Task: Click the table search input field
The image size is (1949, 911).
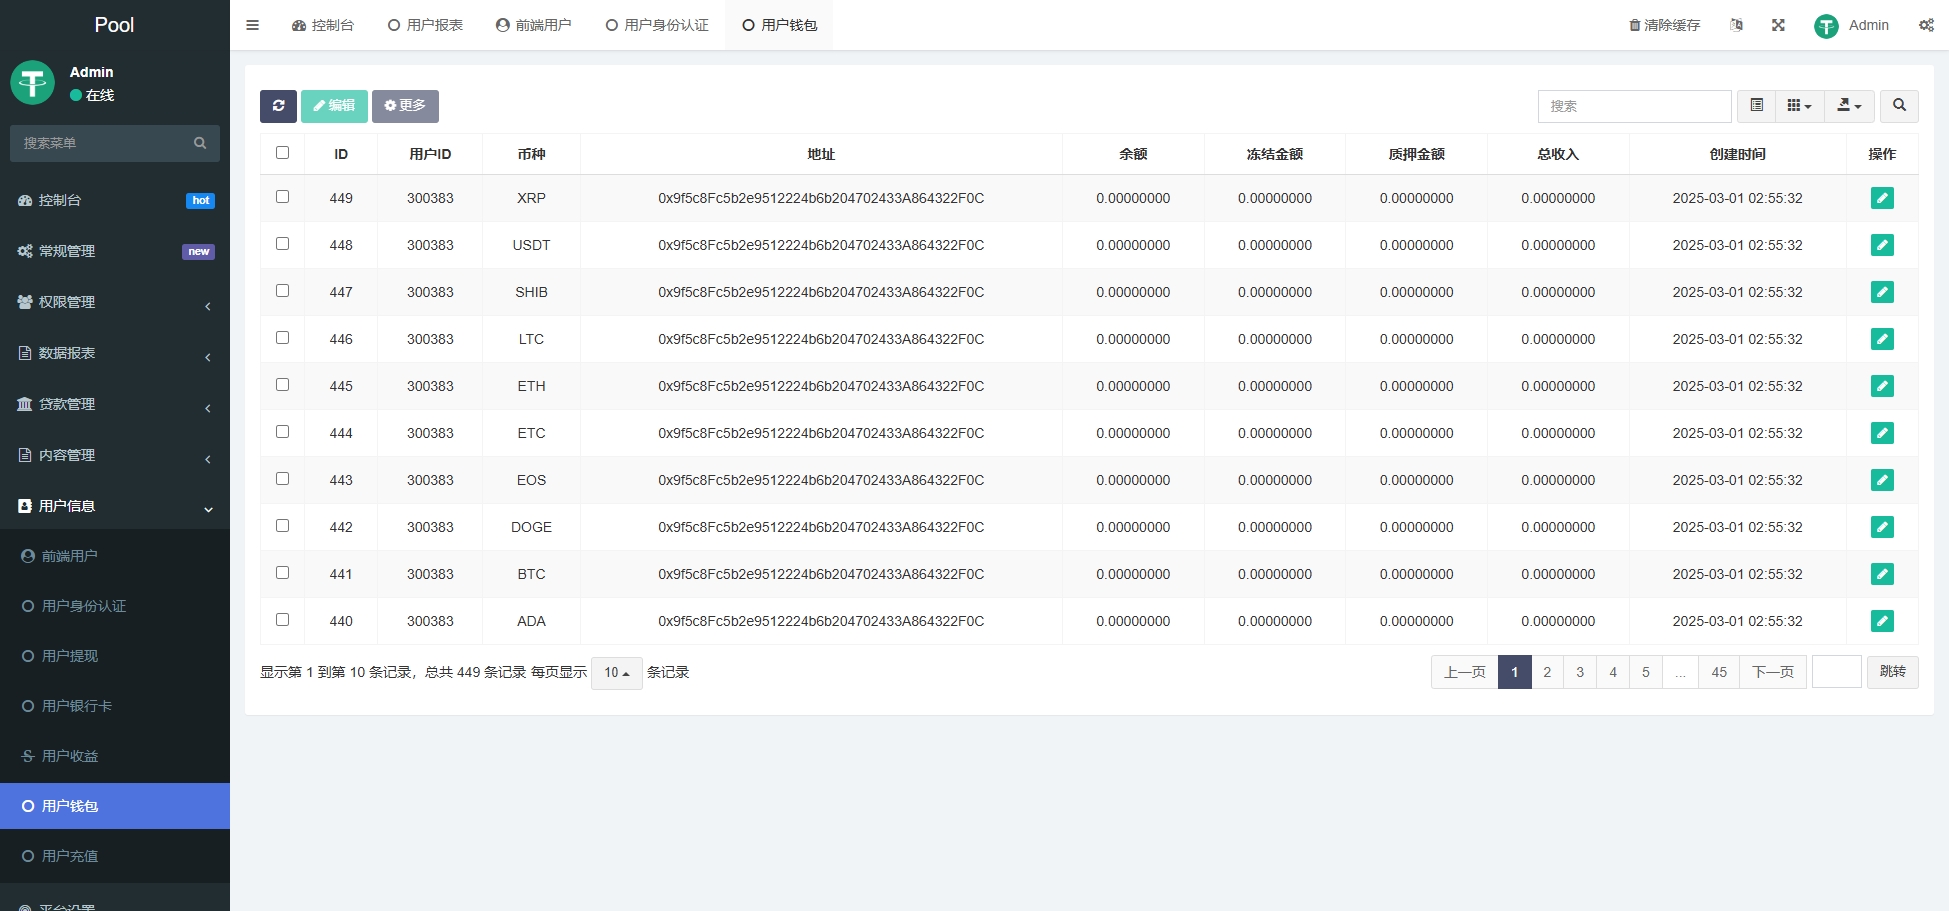Action: (x=1634, y=106)
